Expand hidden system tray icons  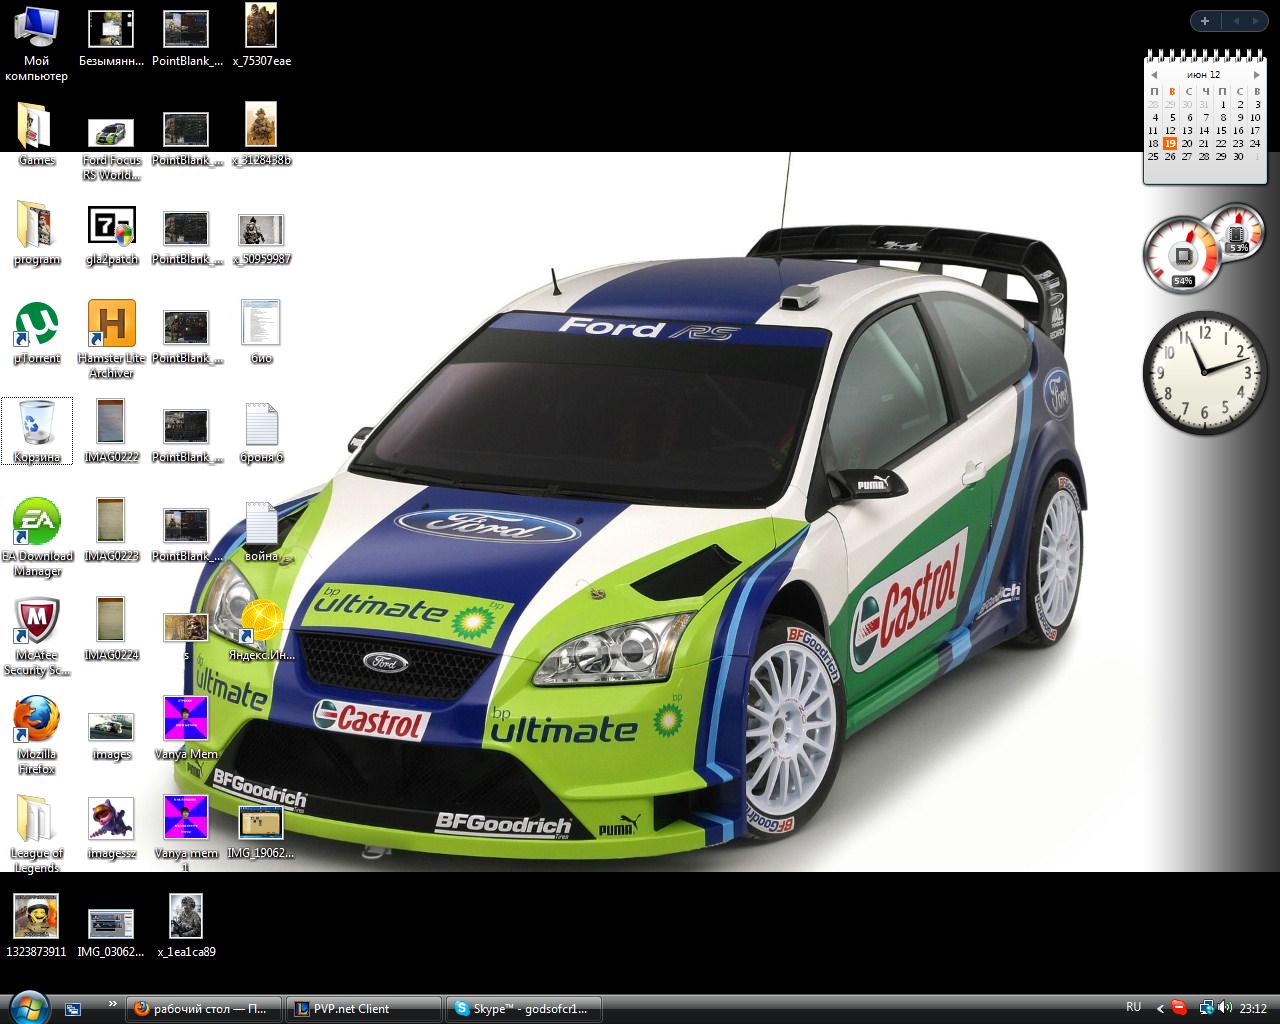point(1160,1008)
